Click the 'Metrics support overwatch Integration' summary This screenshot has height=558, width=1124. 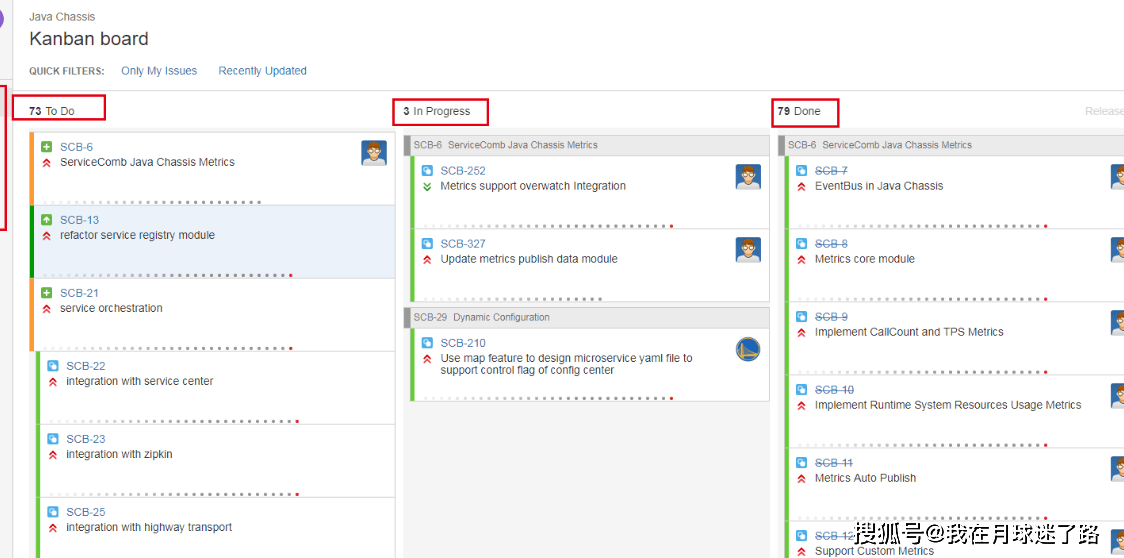533,186
